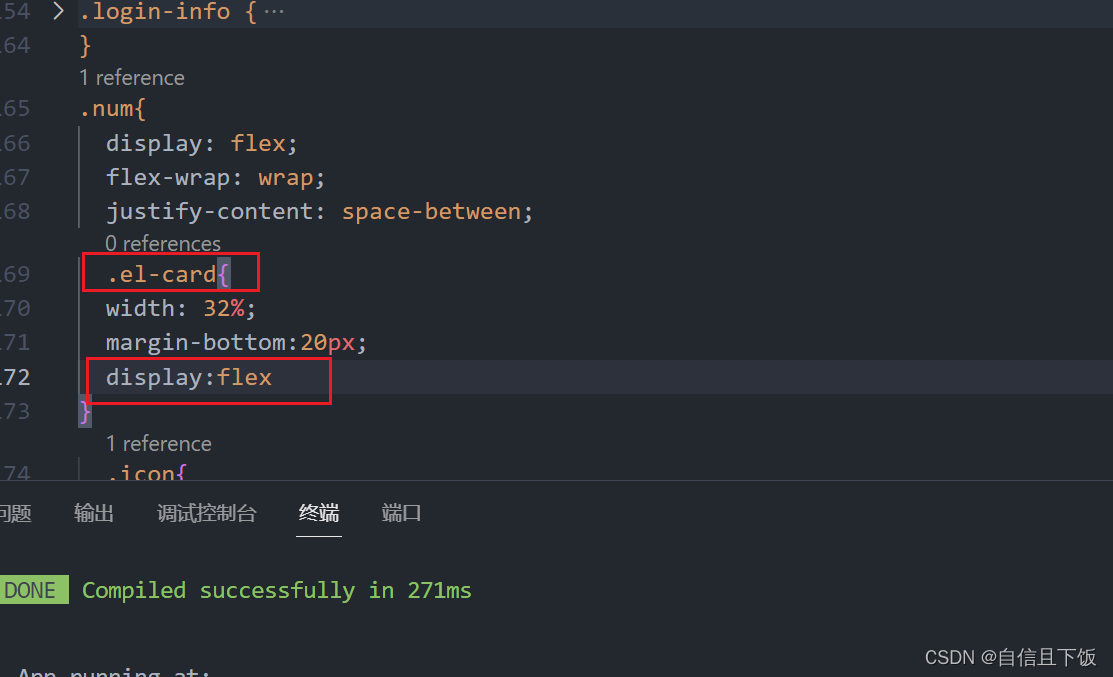
Task: Expand the collapsed .login-info code block
Action: (x=57, y=12)
